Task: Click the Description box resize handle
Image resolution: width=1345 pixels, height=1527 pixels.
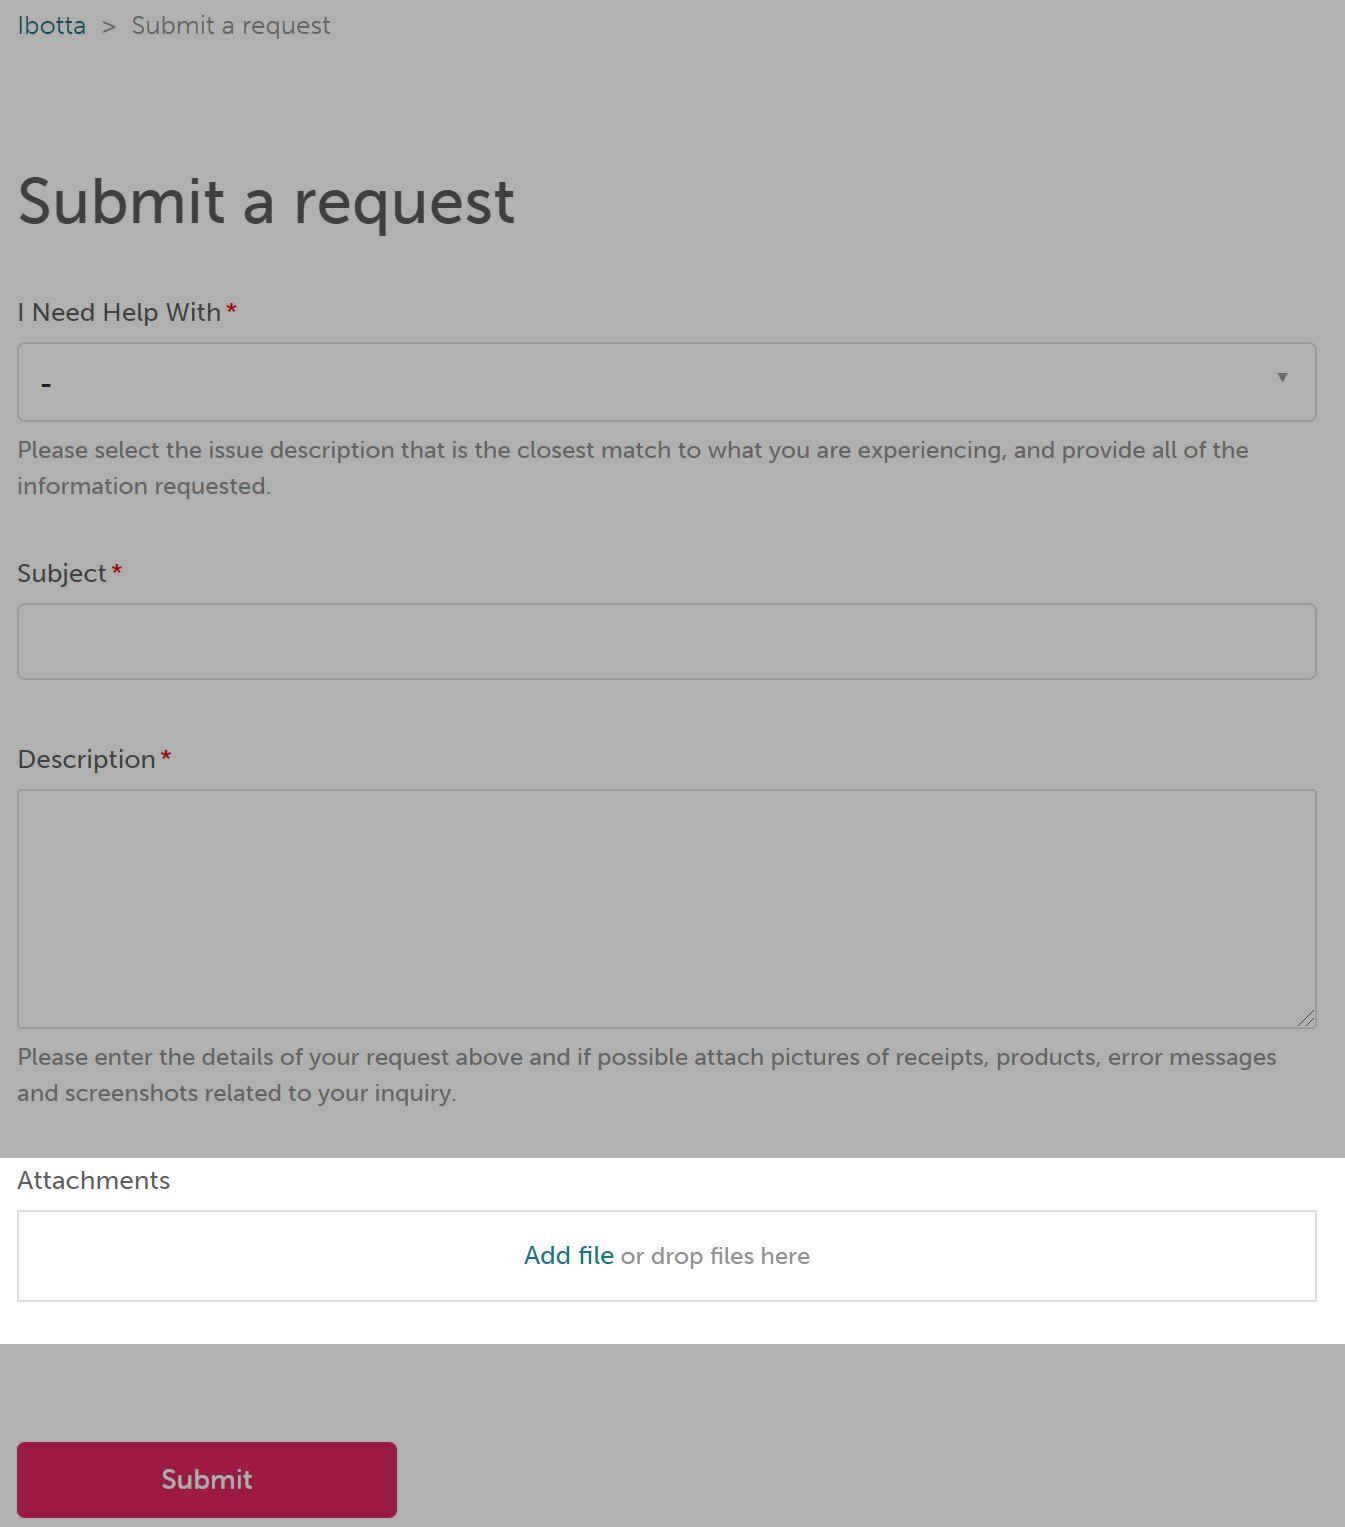Action: coord(1306,1018)
